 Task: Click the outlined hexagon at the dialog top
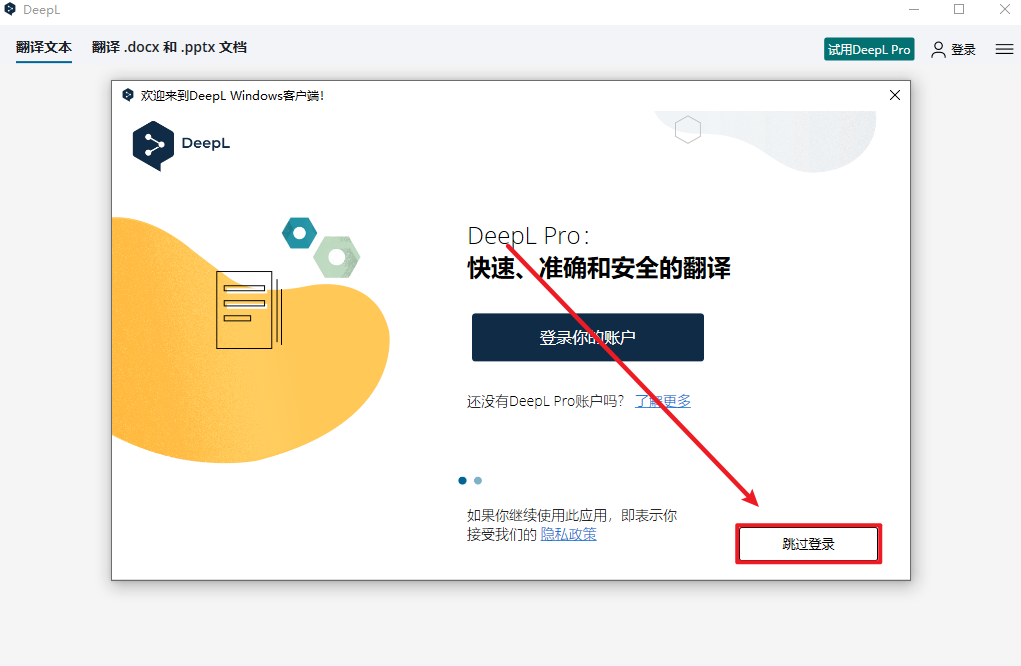click(x=687, y=130)
